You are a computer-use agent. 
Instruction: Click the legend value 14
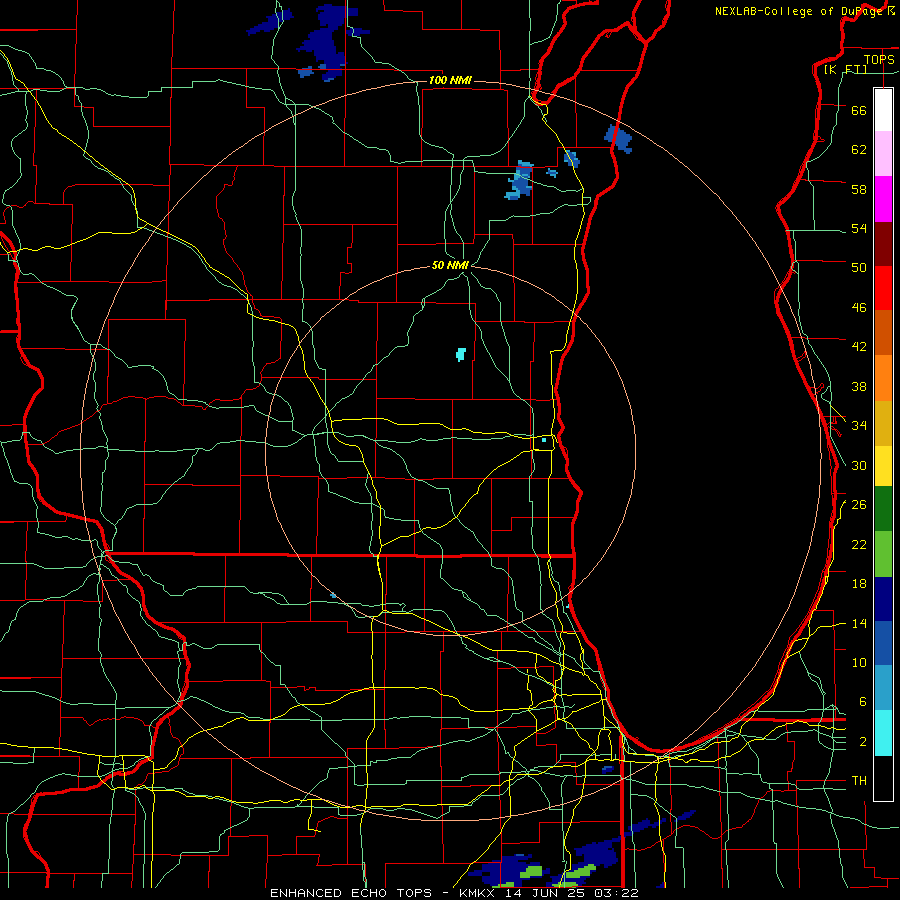[859, 623]
